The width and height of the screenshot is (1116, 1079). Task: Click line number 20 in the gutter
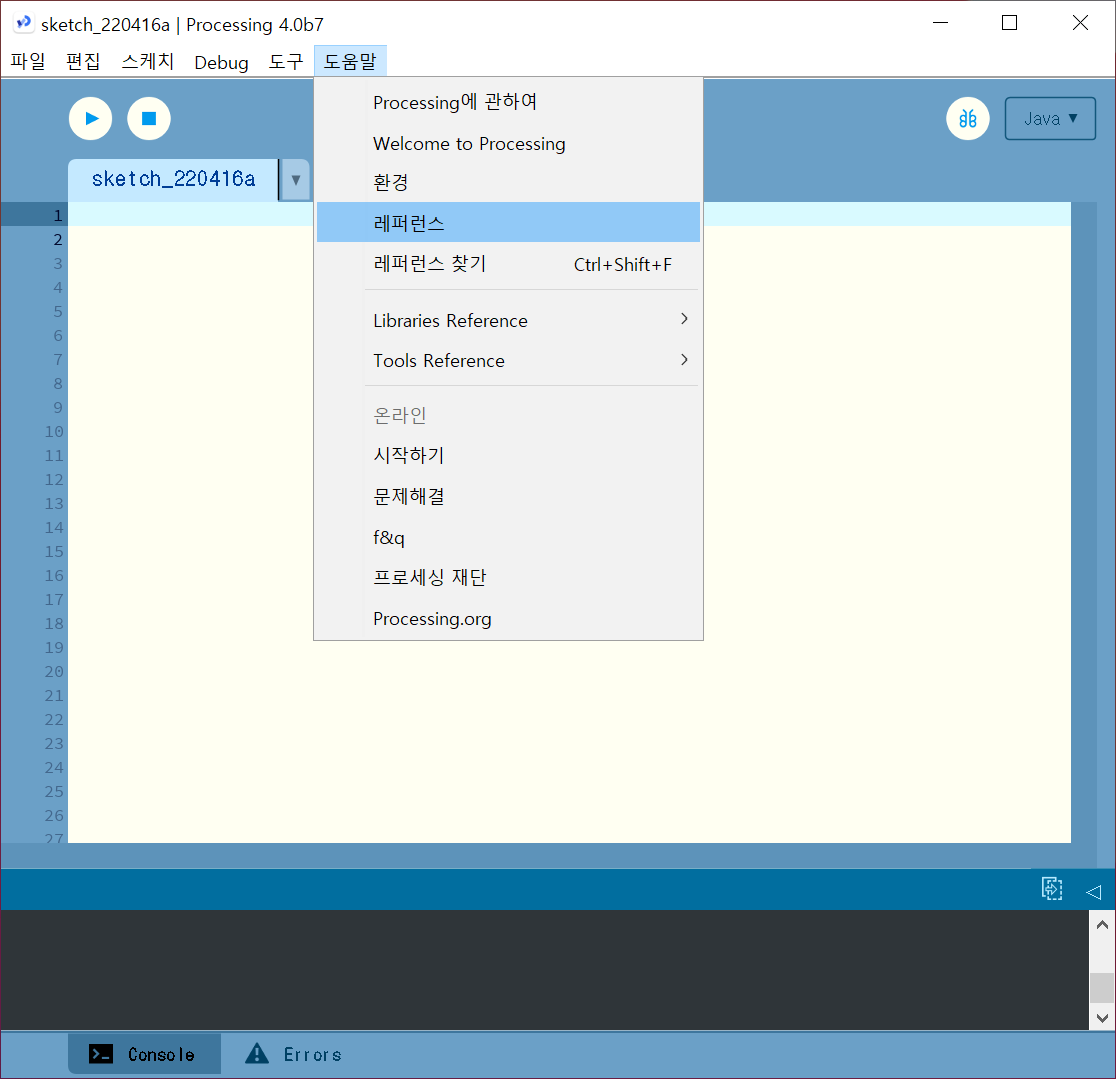point(54,671)
